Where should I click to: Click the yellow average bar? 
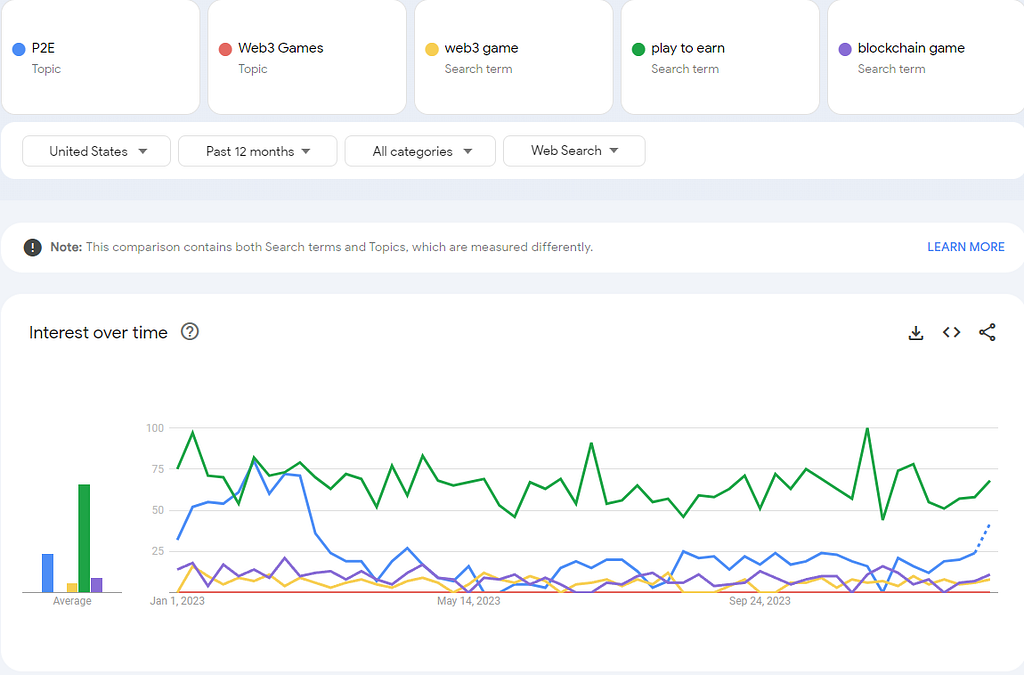(x=72, y=588)
